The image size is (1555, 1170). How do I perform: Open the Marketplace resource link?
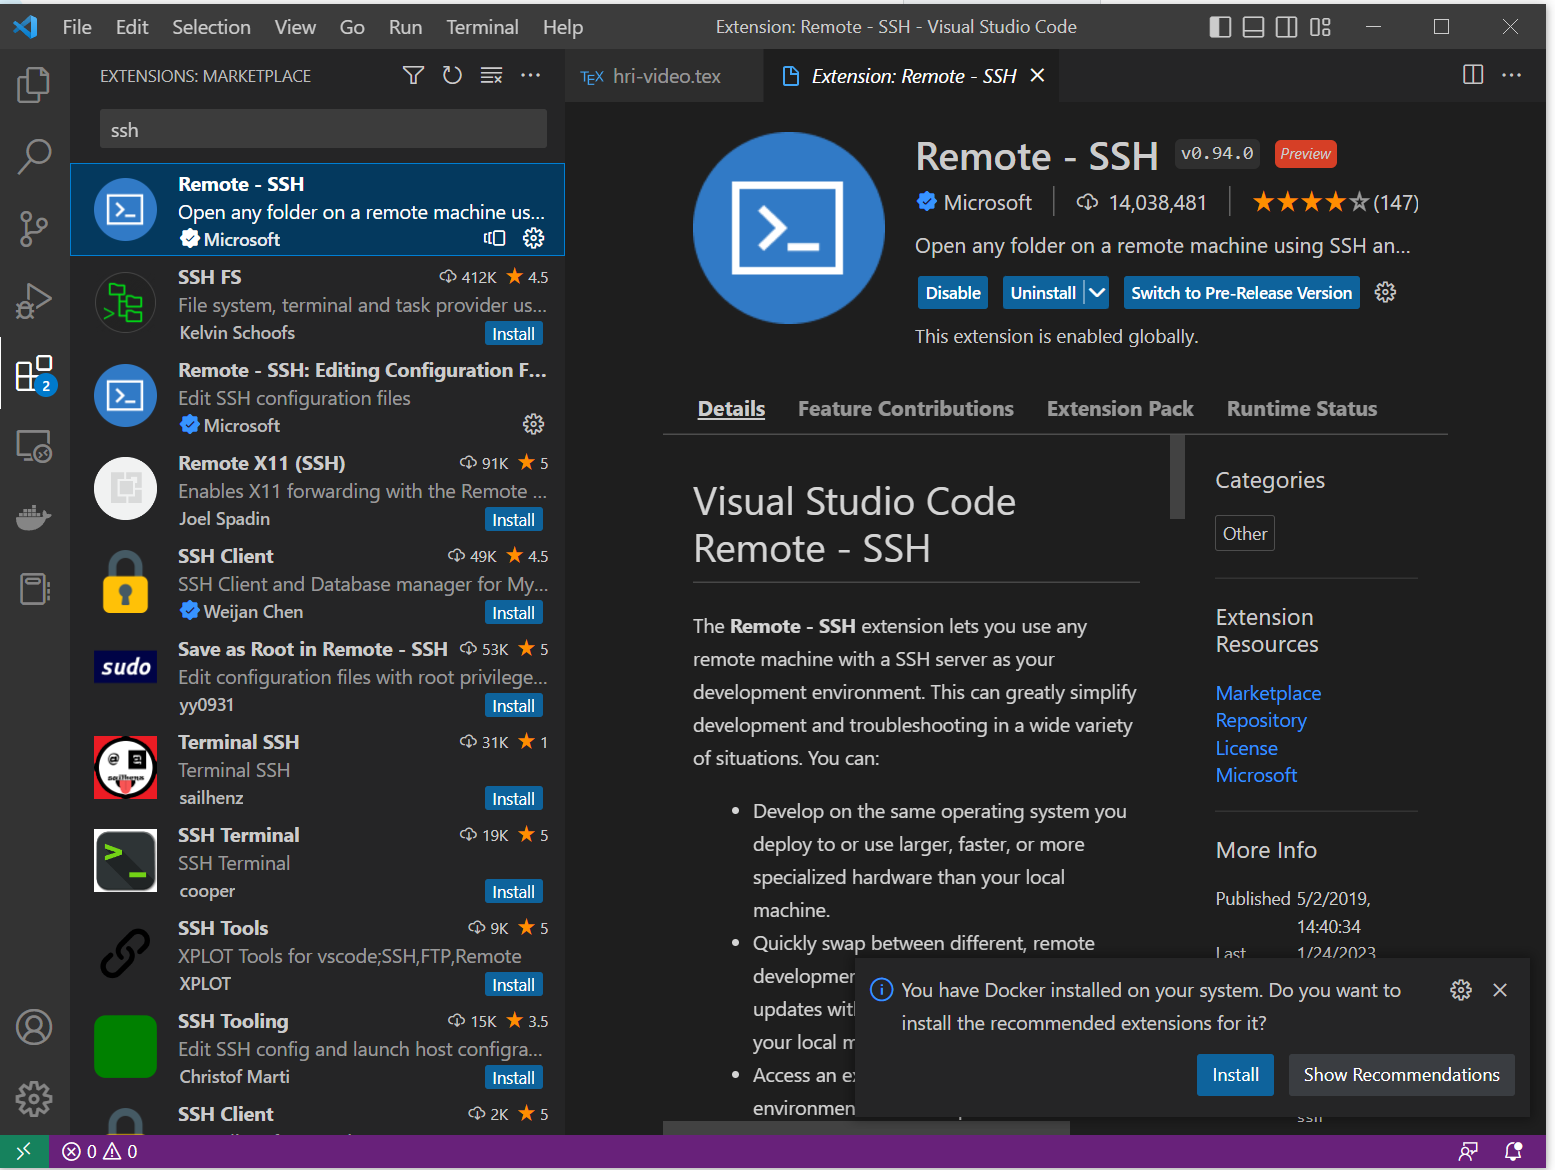(x=1268, y=693)
